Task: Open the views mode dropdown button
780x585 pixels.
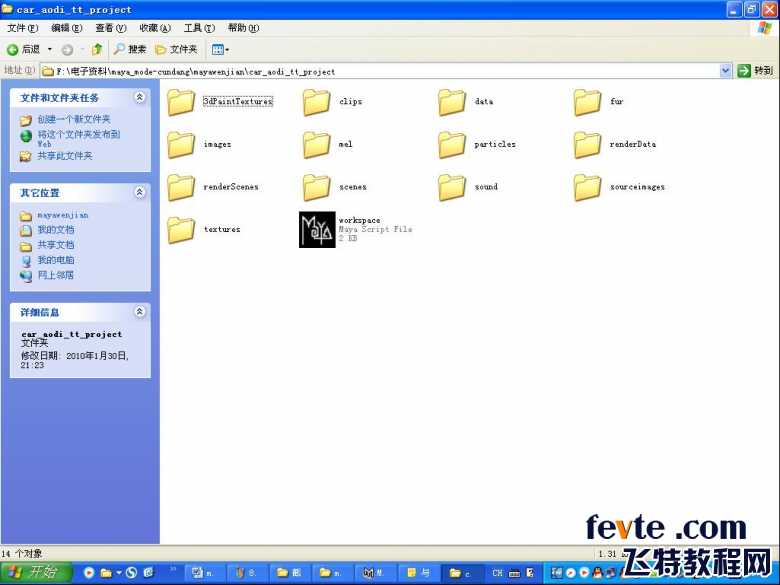Action: point(220,49)
